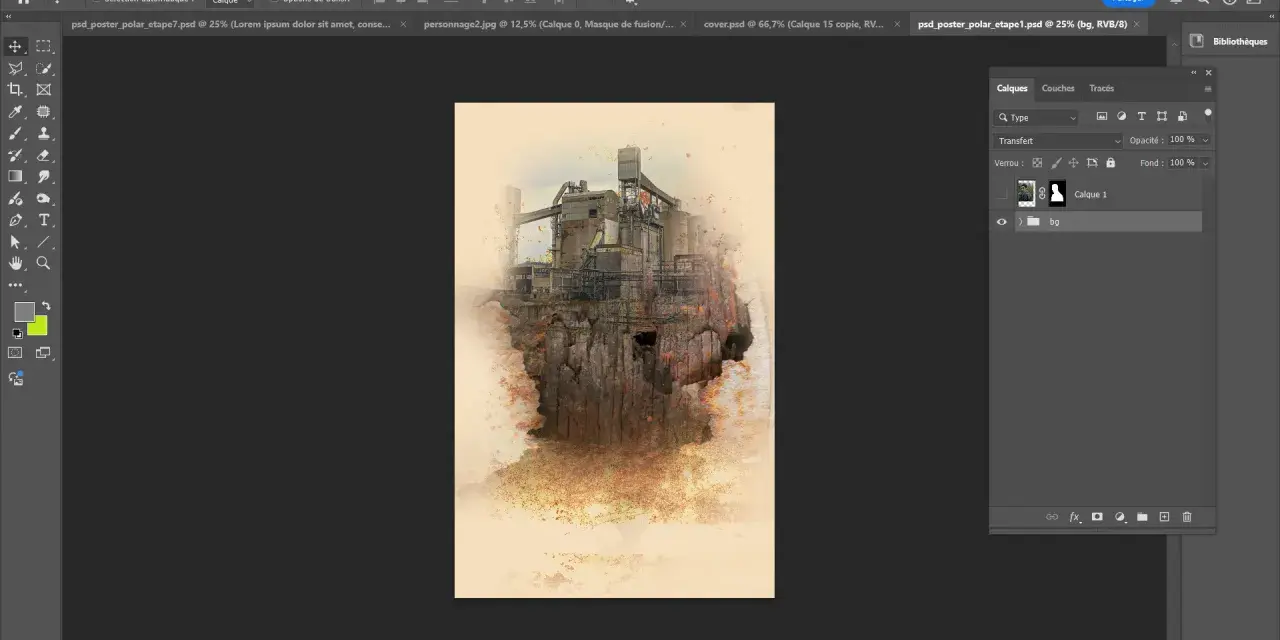Switch to the Couches tab
This screenshot has width=1280, height=640.
[x=1058, y=88]
